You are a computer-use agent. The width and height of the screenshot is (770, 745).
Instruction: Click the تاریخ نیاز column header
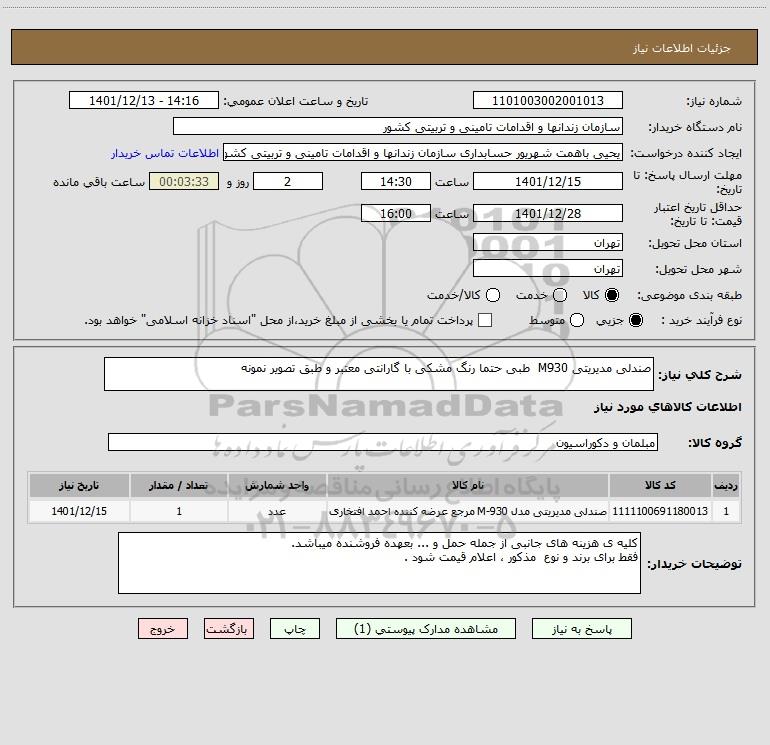click(79, 485)
